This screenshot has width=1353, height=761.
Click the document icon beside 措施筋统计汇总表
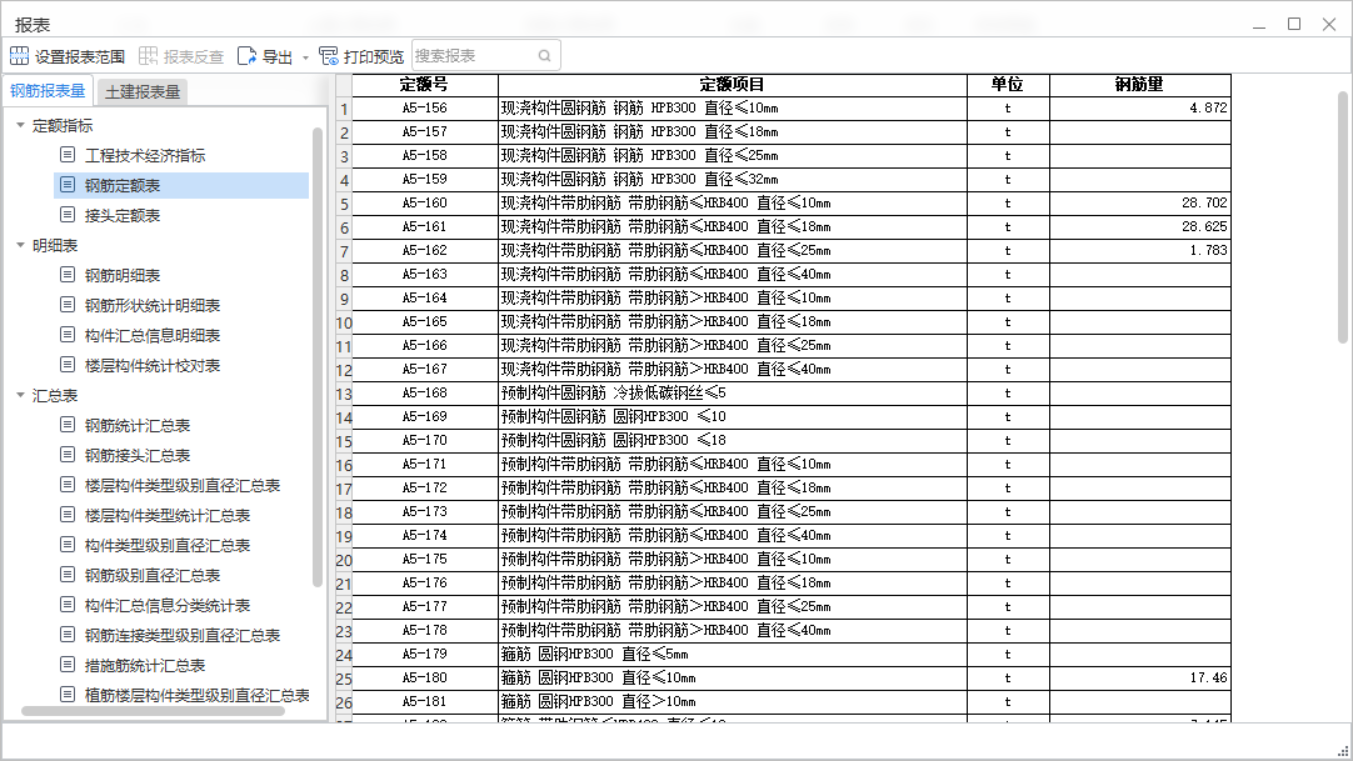[67, 665]
